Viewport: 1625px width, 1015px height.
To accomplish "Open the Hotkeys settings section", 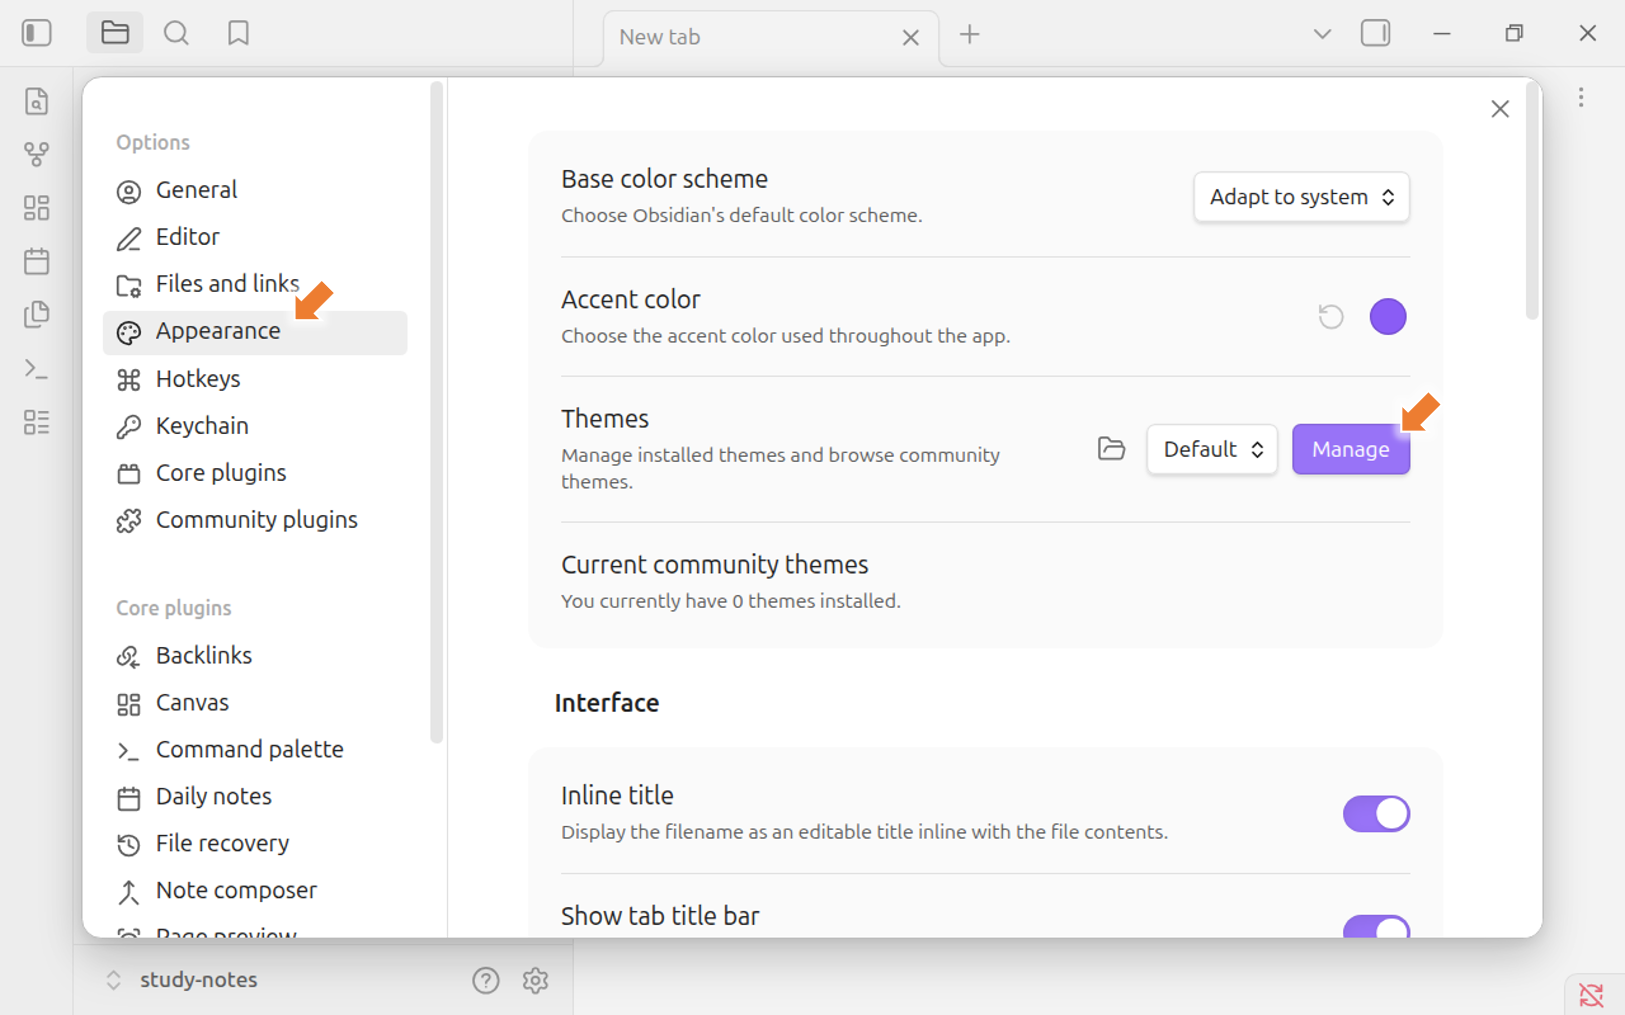I will (x=255, y=379).
